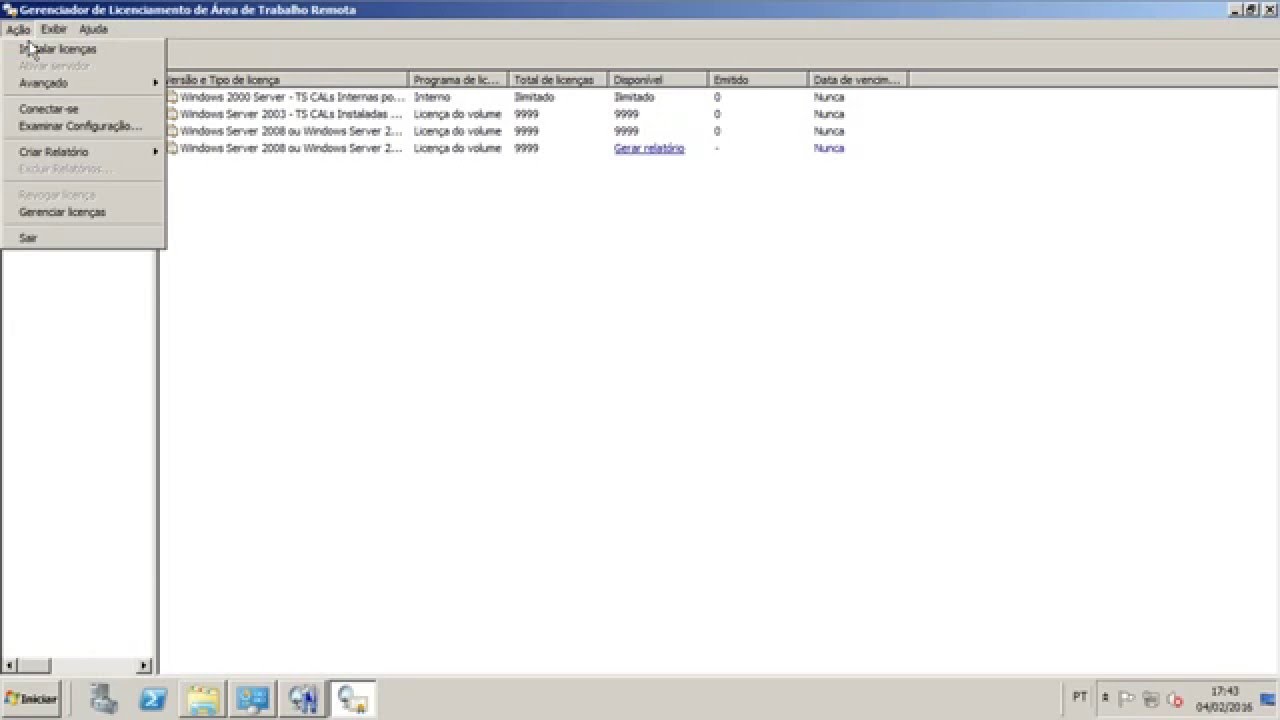Select Gerenciar licenças menu entry
1280x720 pixels.
(83, 212)
